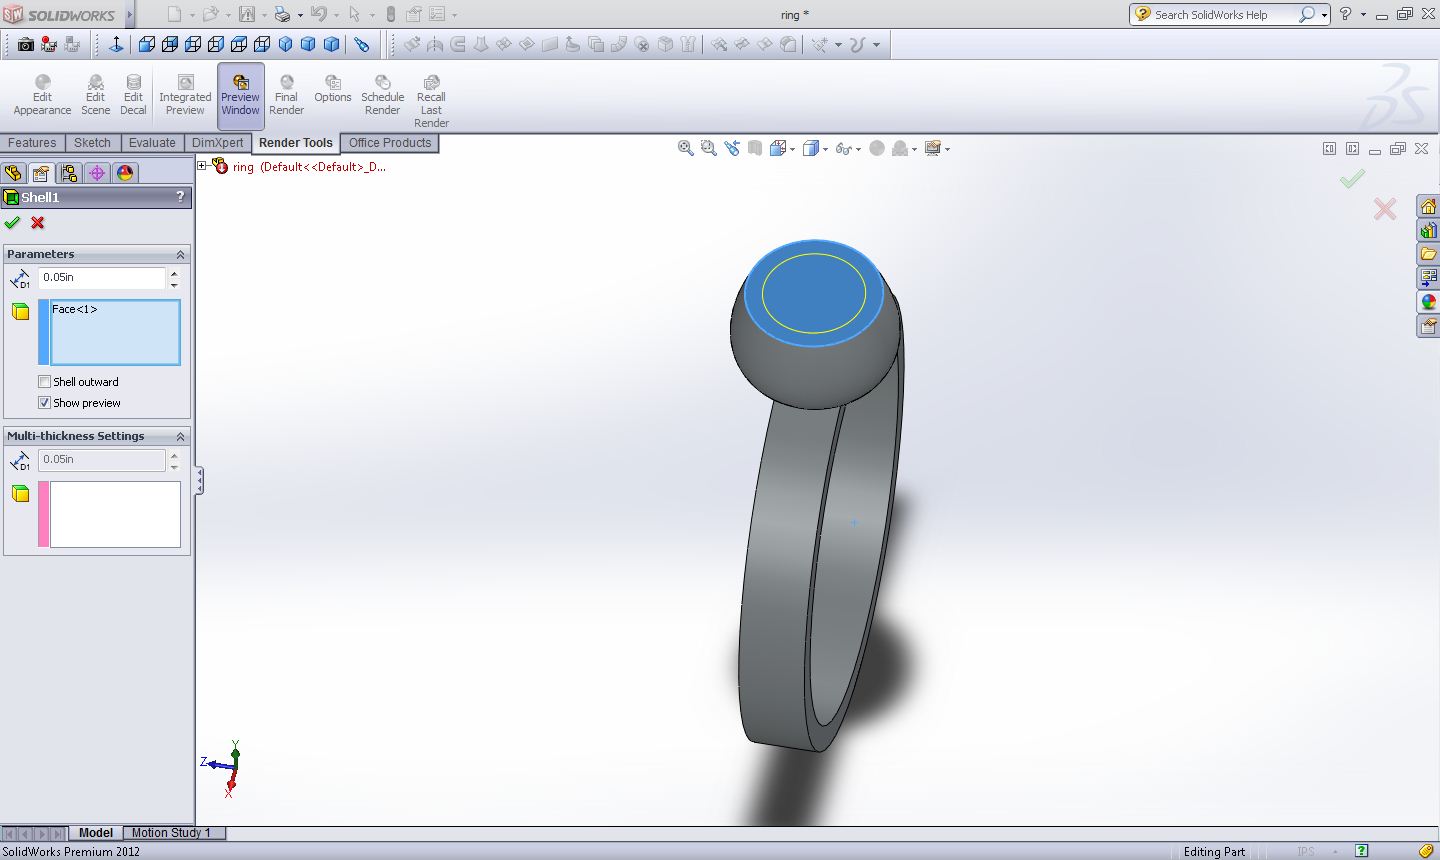Select Face<1> in faces to remove
Image resolution: width=1440 pixels, height=860 pixels.
point(75,309)
